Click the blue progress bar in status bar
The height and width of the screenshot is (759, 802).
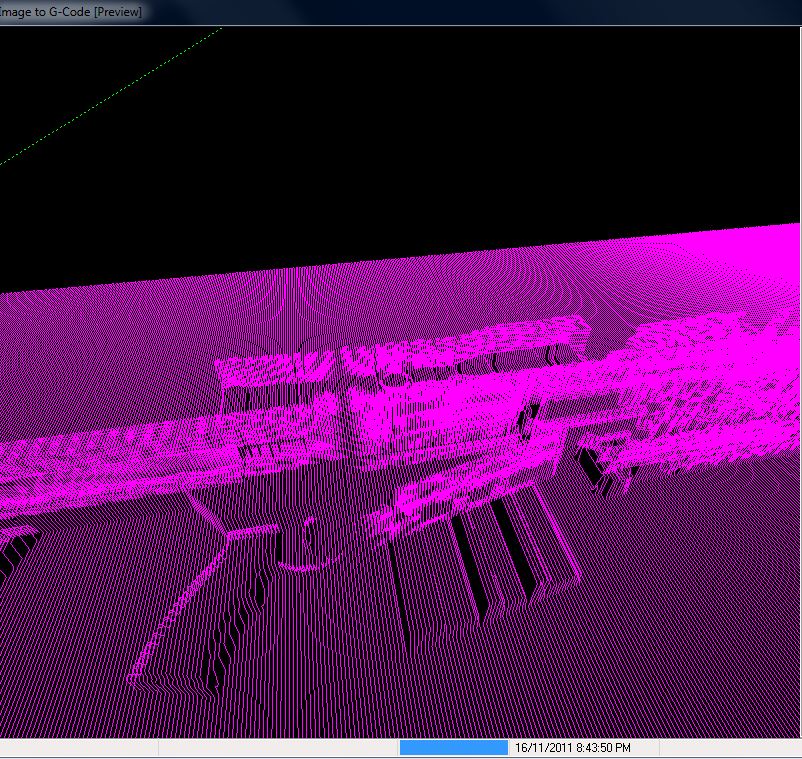point(453,747)
